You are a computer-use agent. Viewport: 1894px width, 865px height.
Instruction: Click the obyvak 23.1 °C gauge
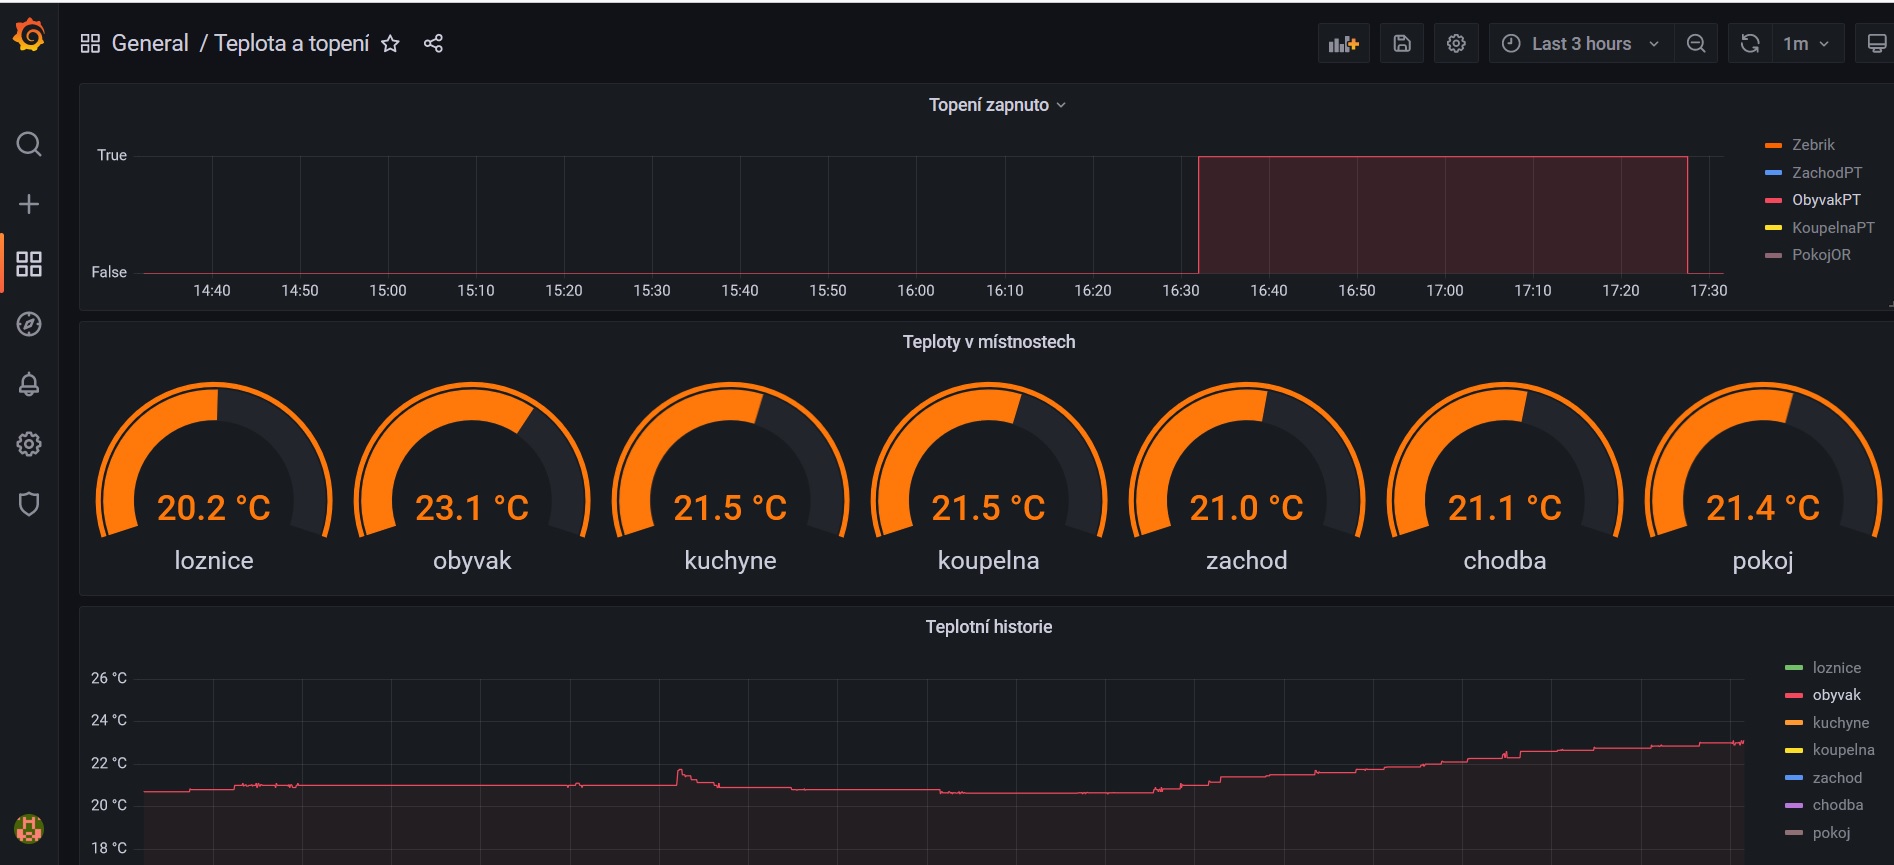point(472,478)
